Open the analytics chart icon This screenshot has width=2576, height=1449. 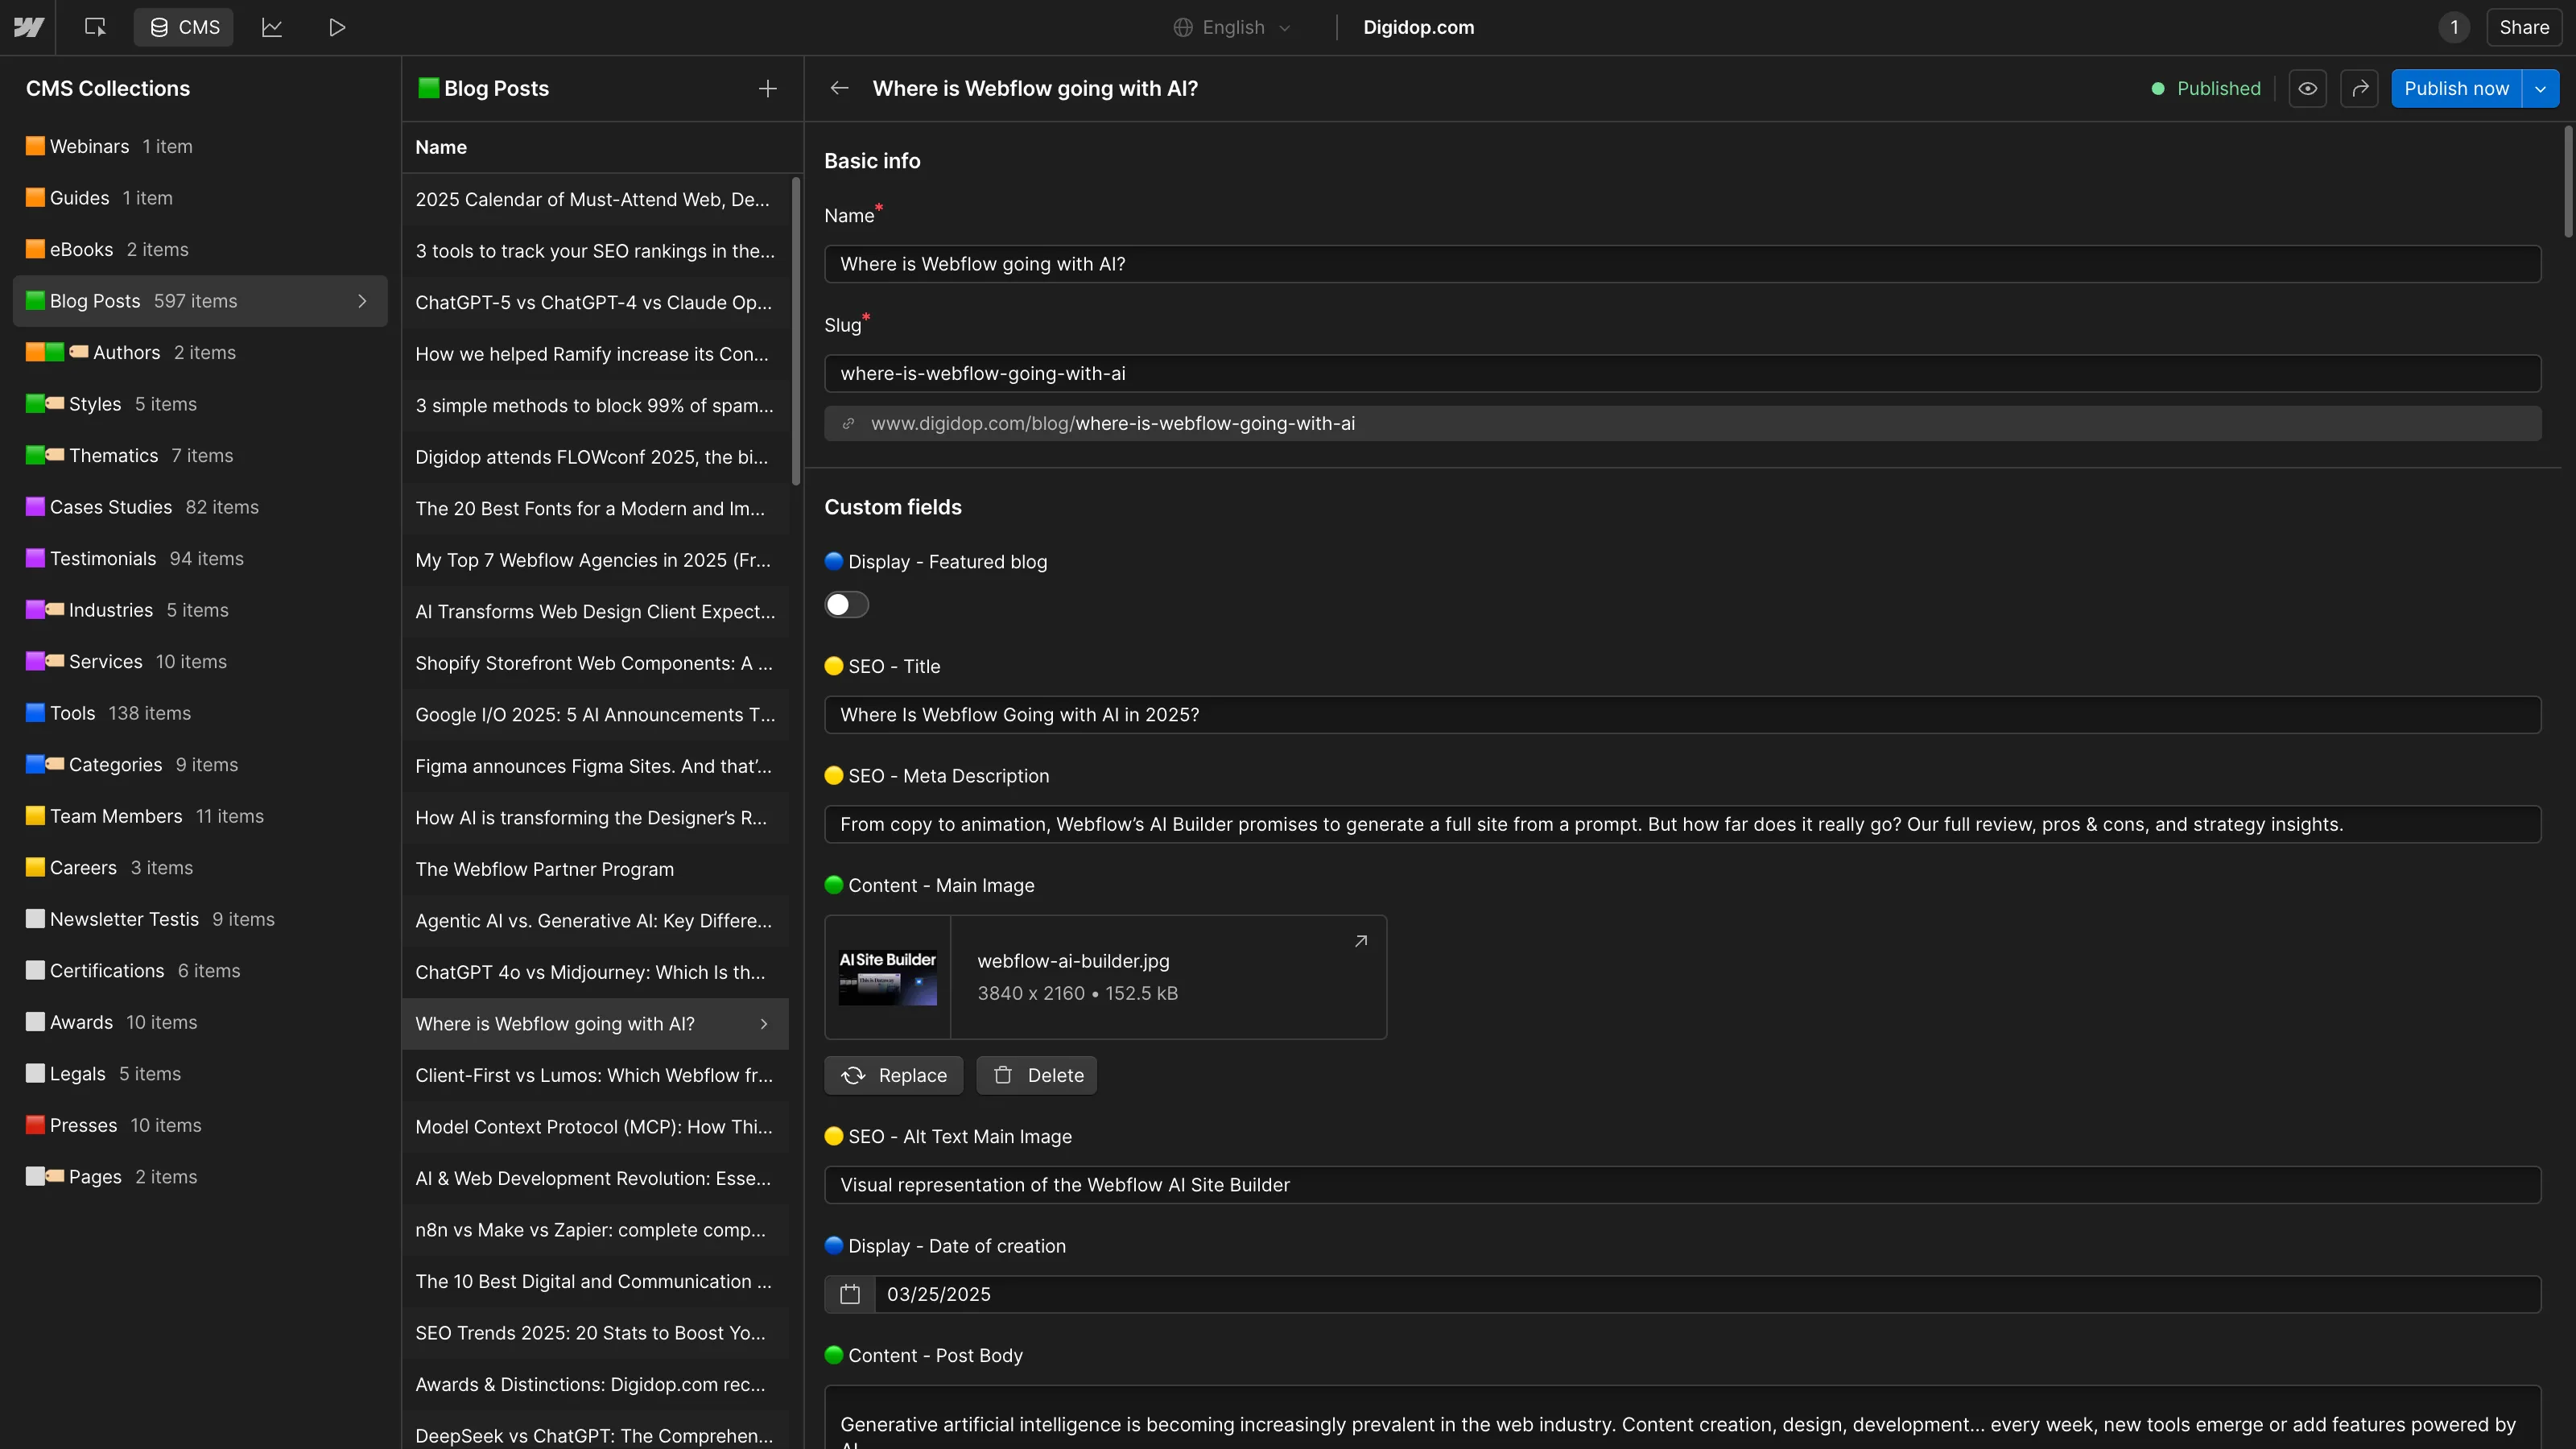tap(272, 27)
